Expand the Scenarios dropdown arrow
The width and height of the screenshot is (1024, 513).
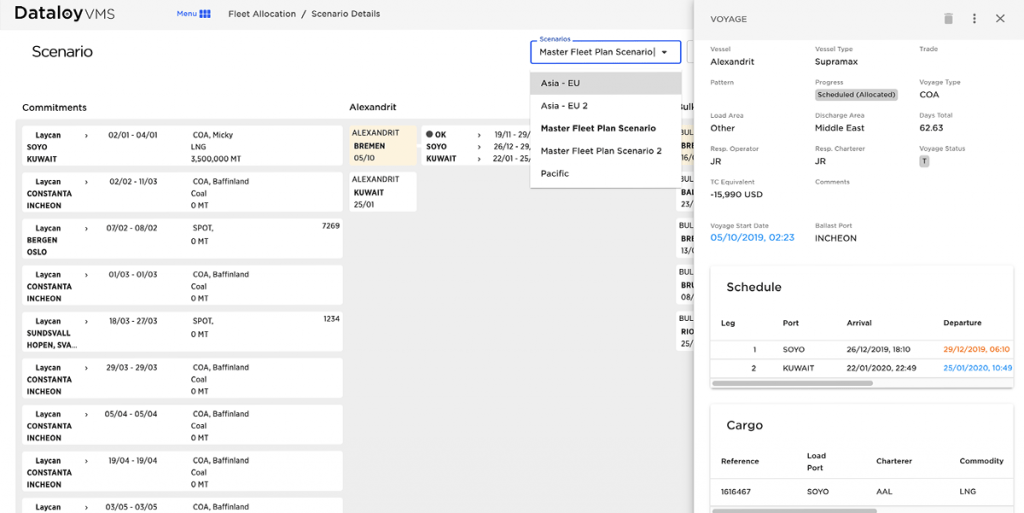664,52
